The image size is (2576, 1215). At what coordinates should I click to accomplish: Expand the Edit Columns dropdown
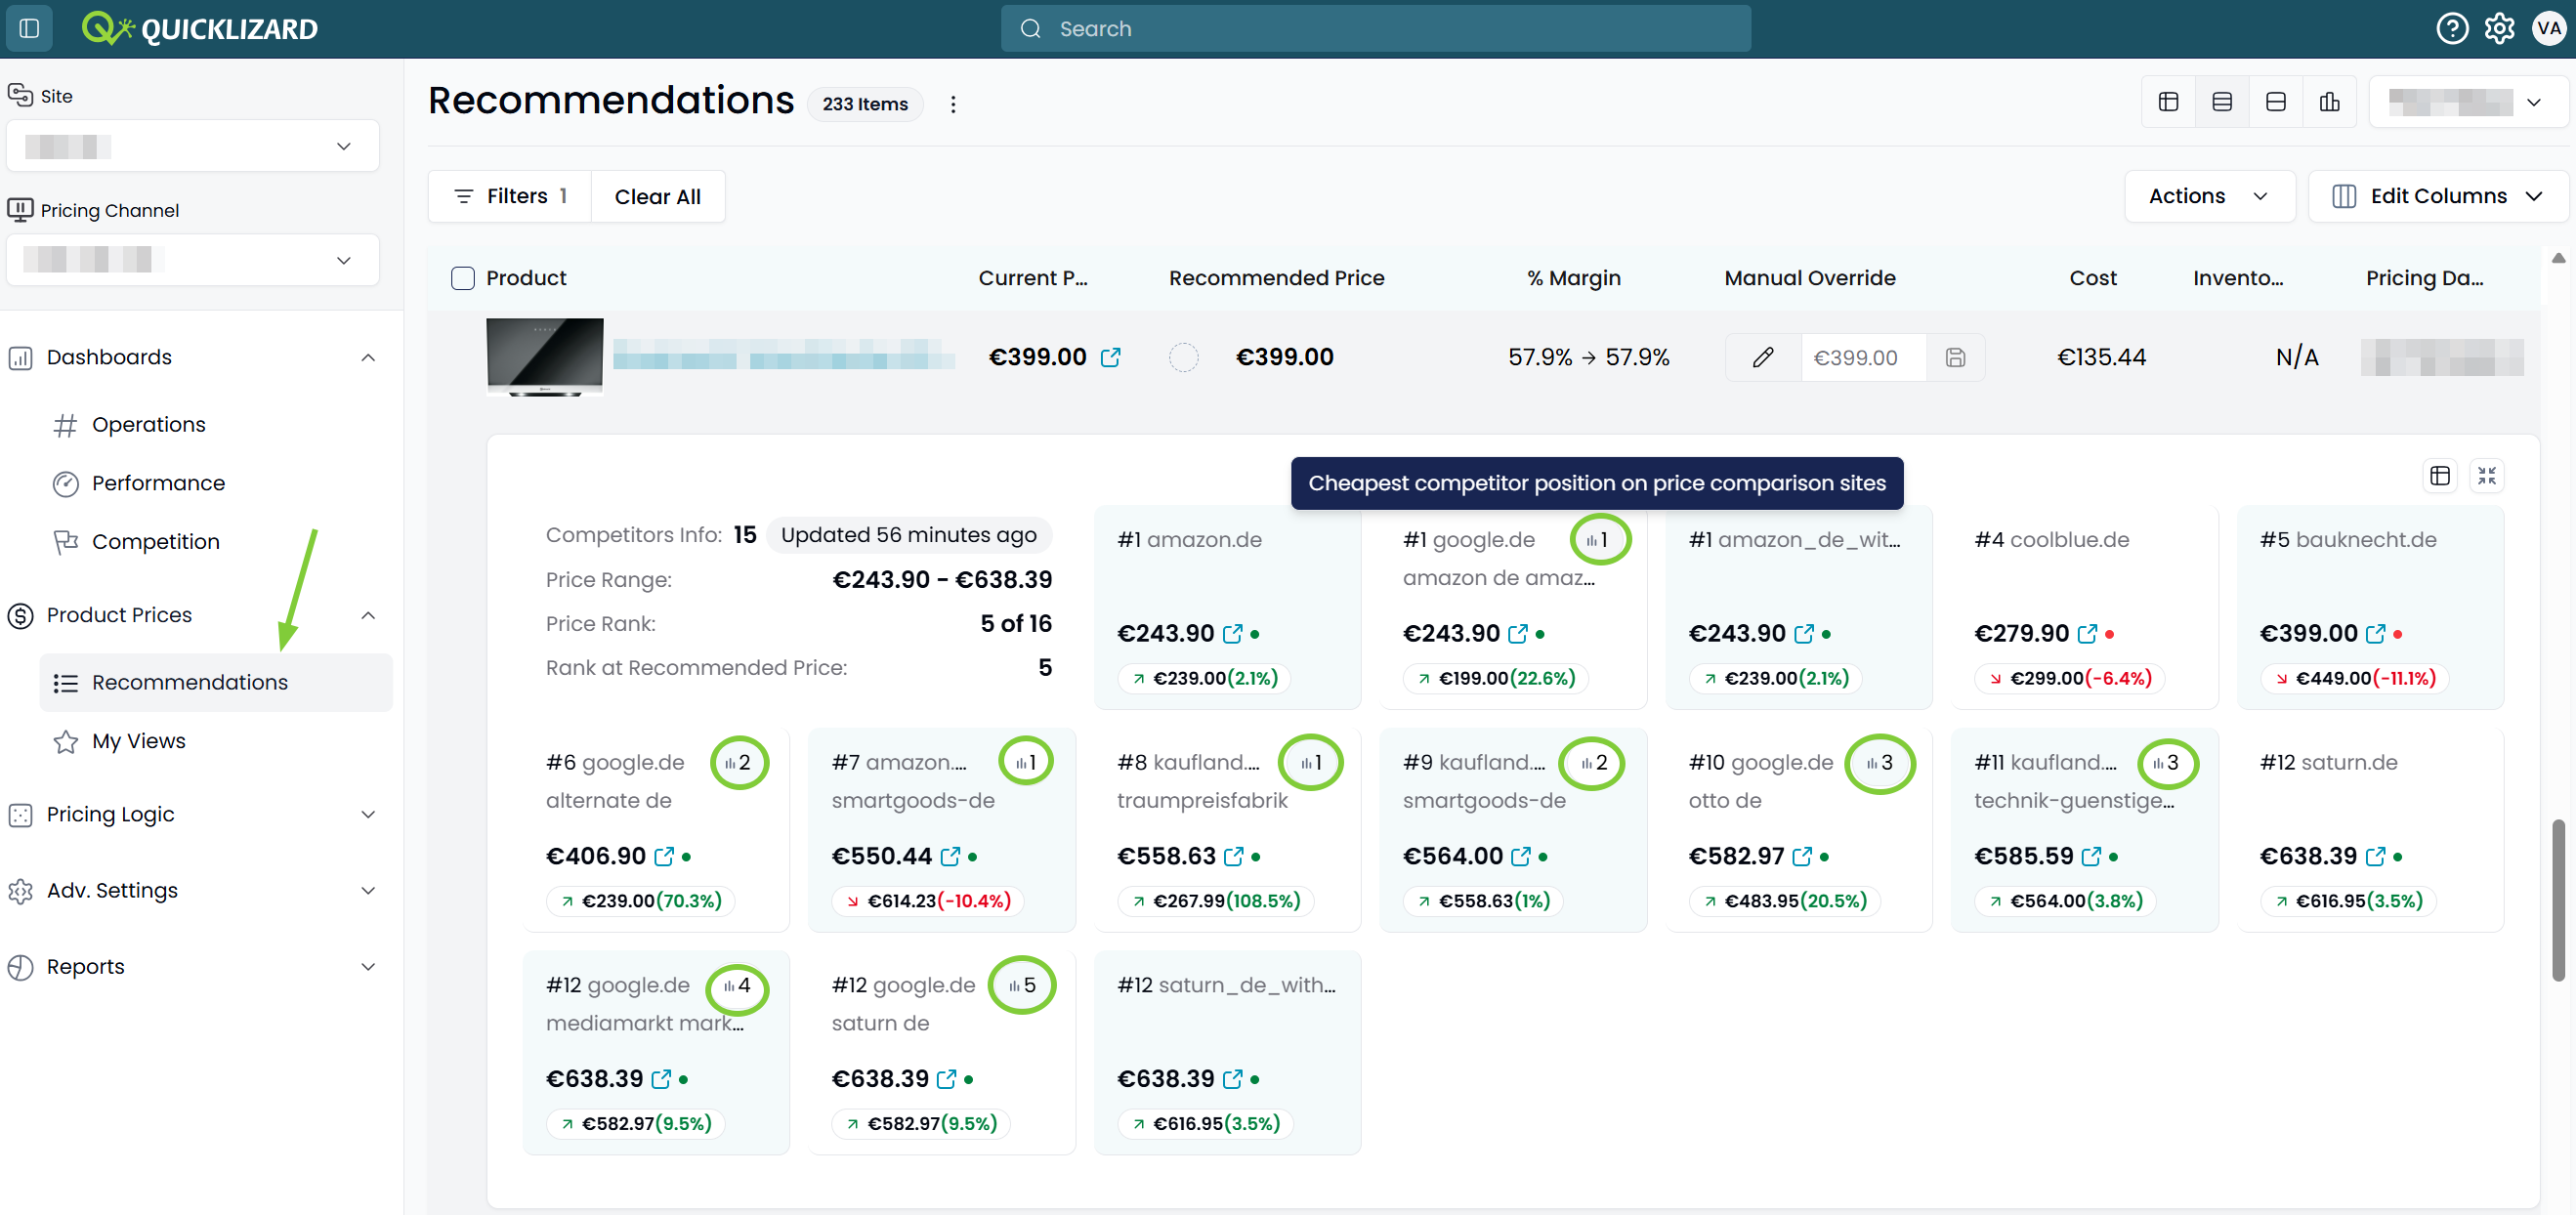(2437, 196)
